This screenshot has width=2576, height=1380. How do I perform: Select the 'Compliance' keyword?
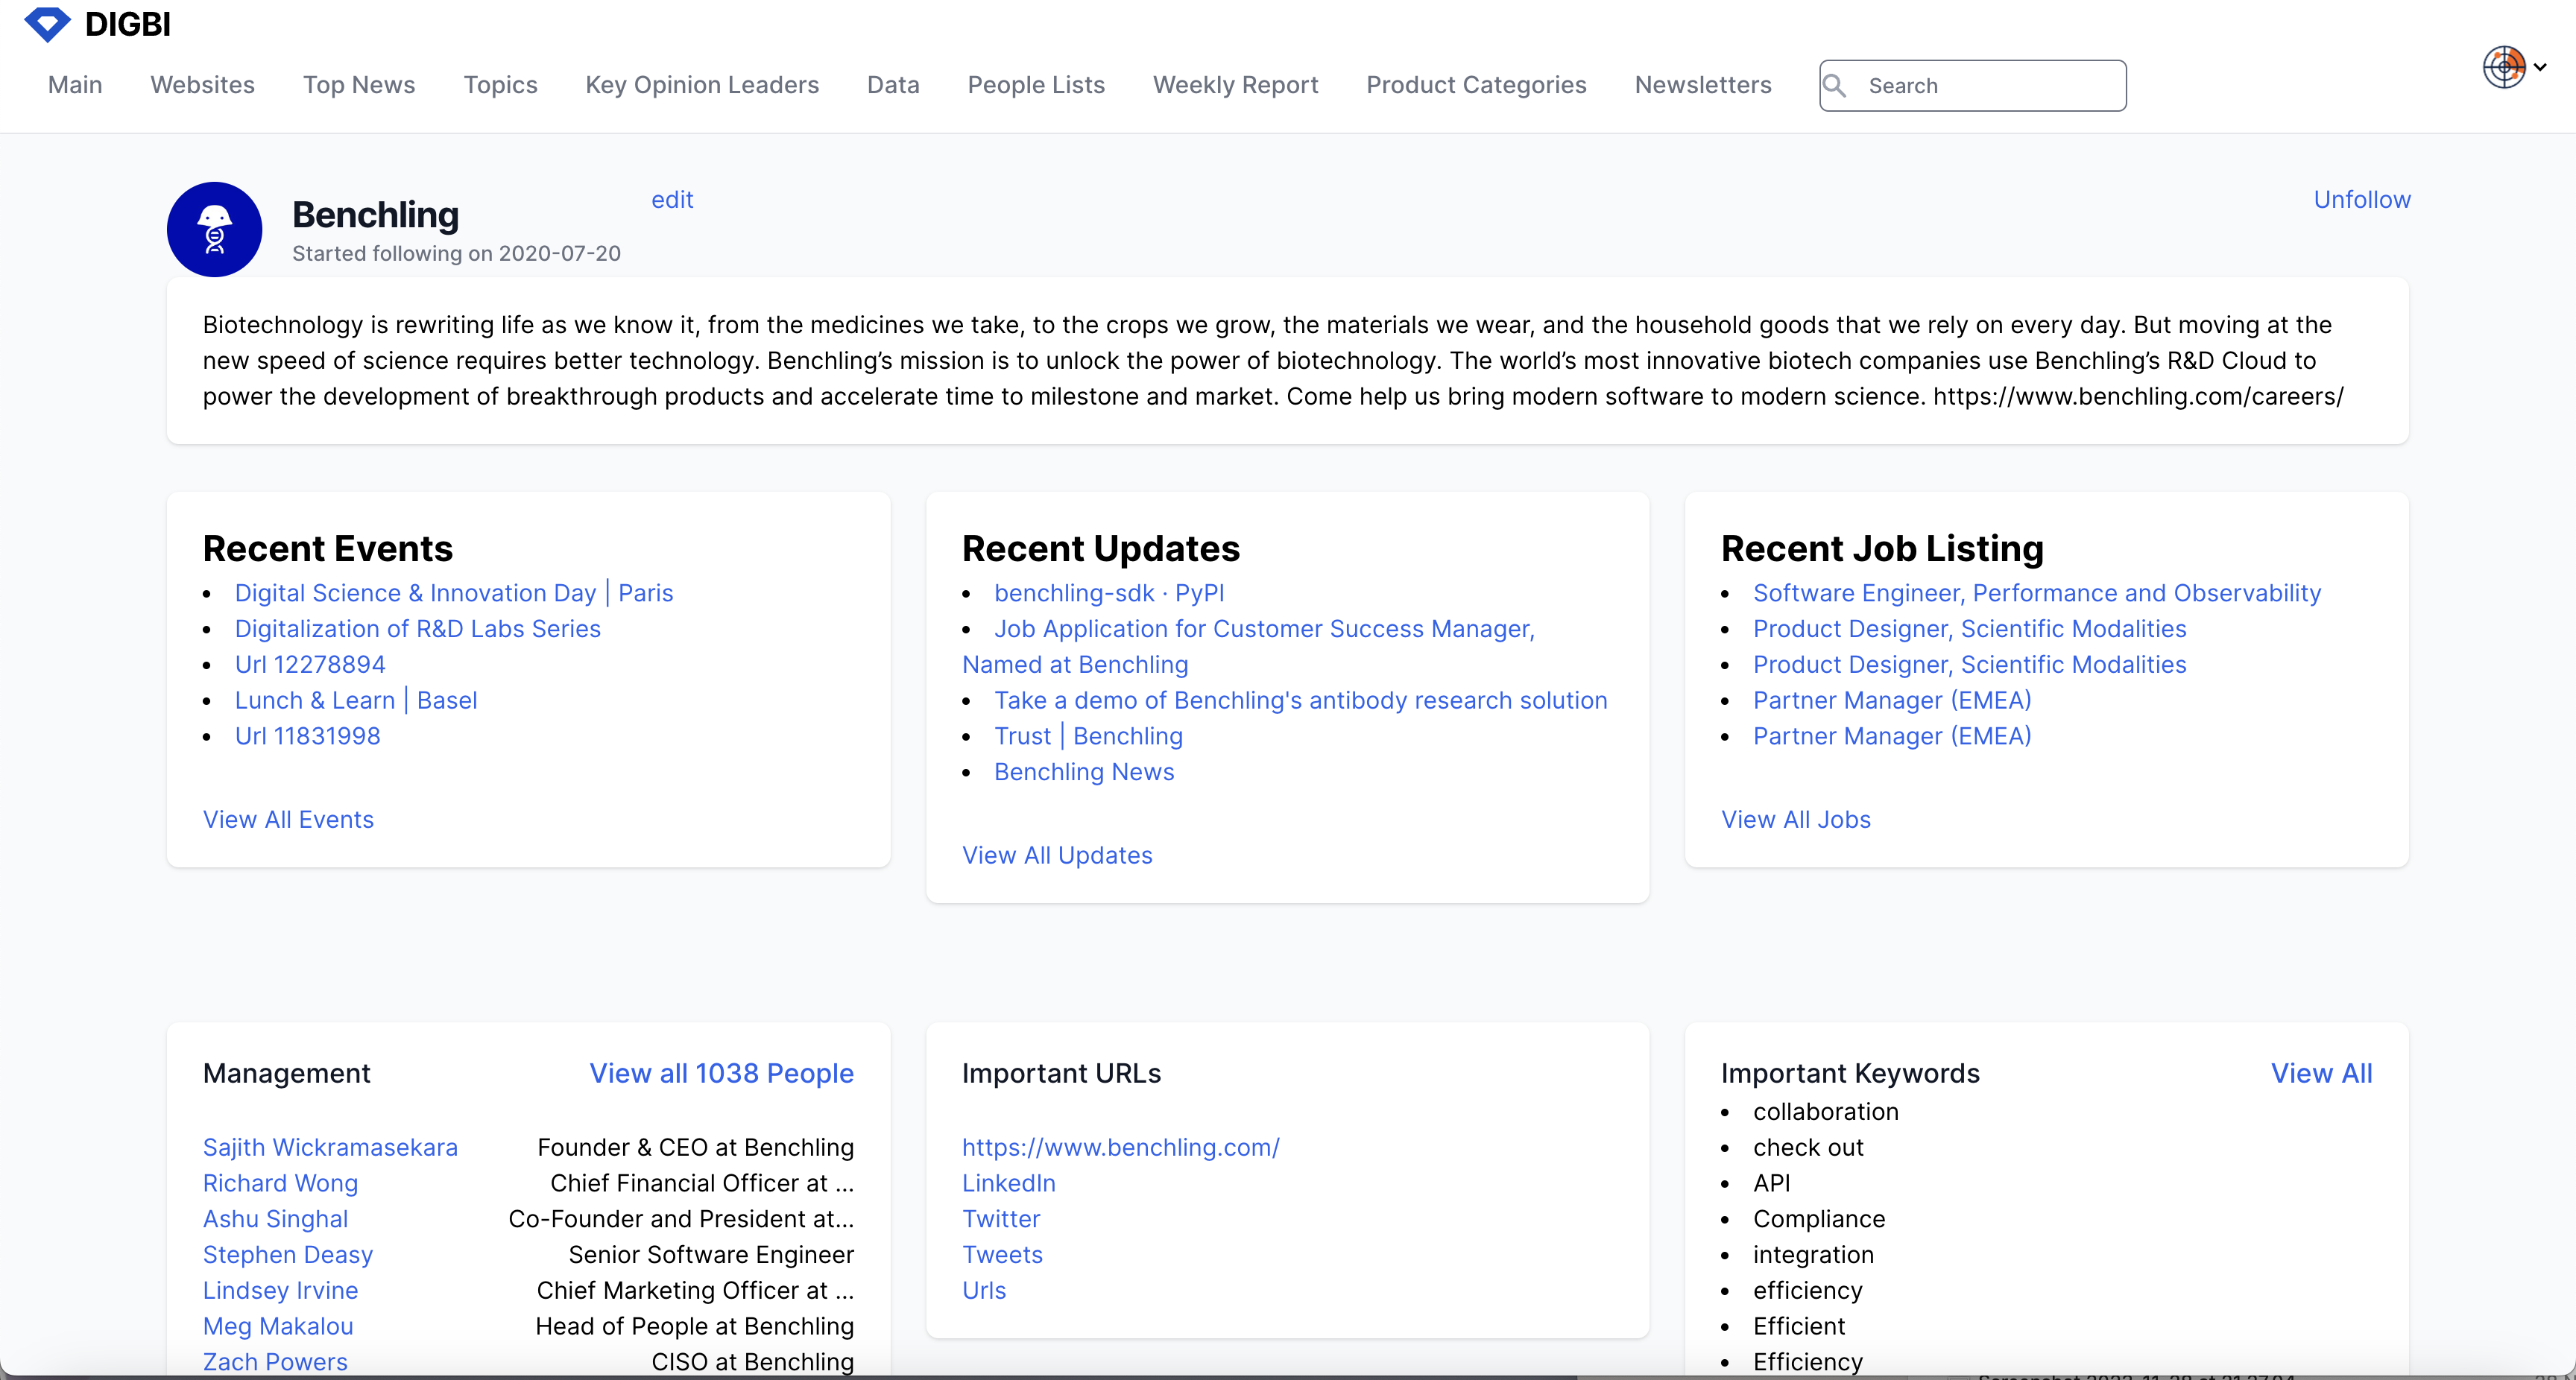coord(1818,1220)
